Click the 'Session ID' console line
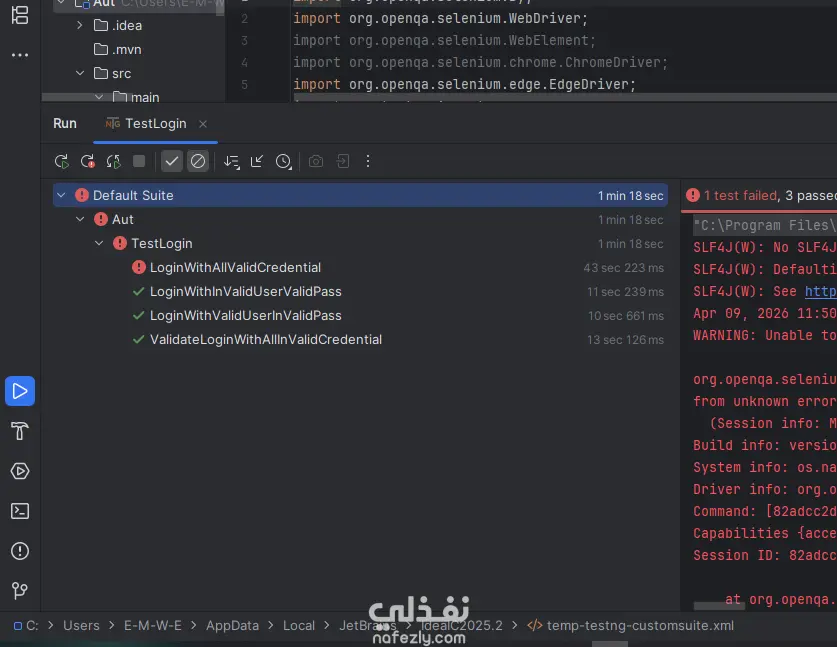Image resolution: width=837 pixels, height=647 pixels. pyautogui.click(x=764, y=555)
